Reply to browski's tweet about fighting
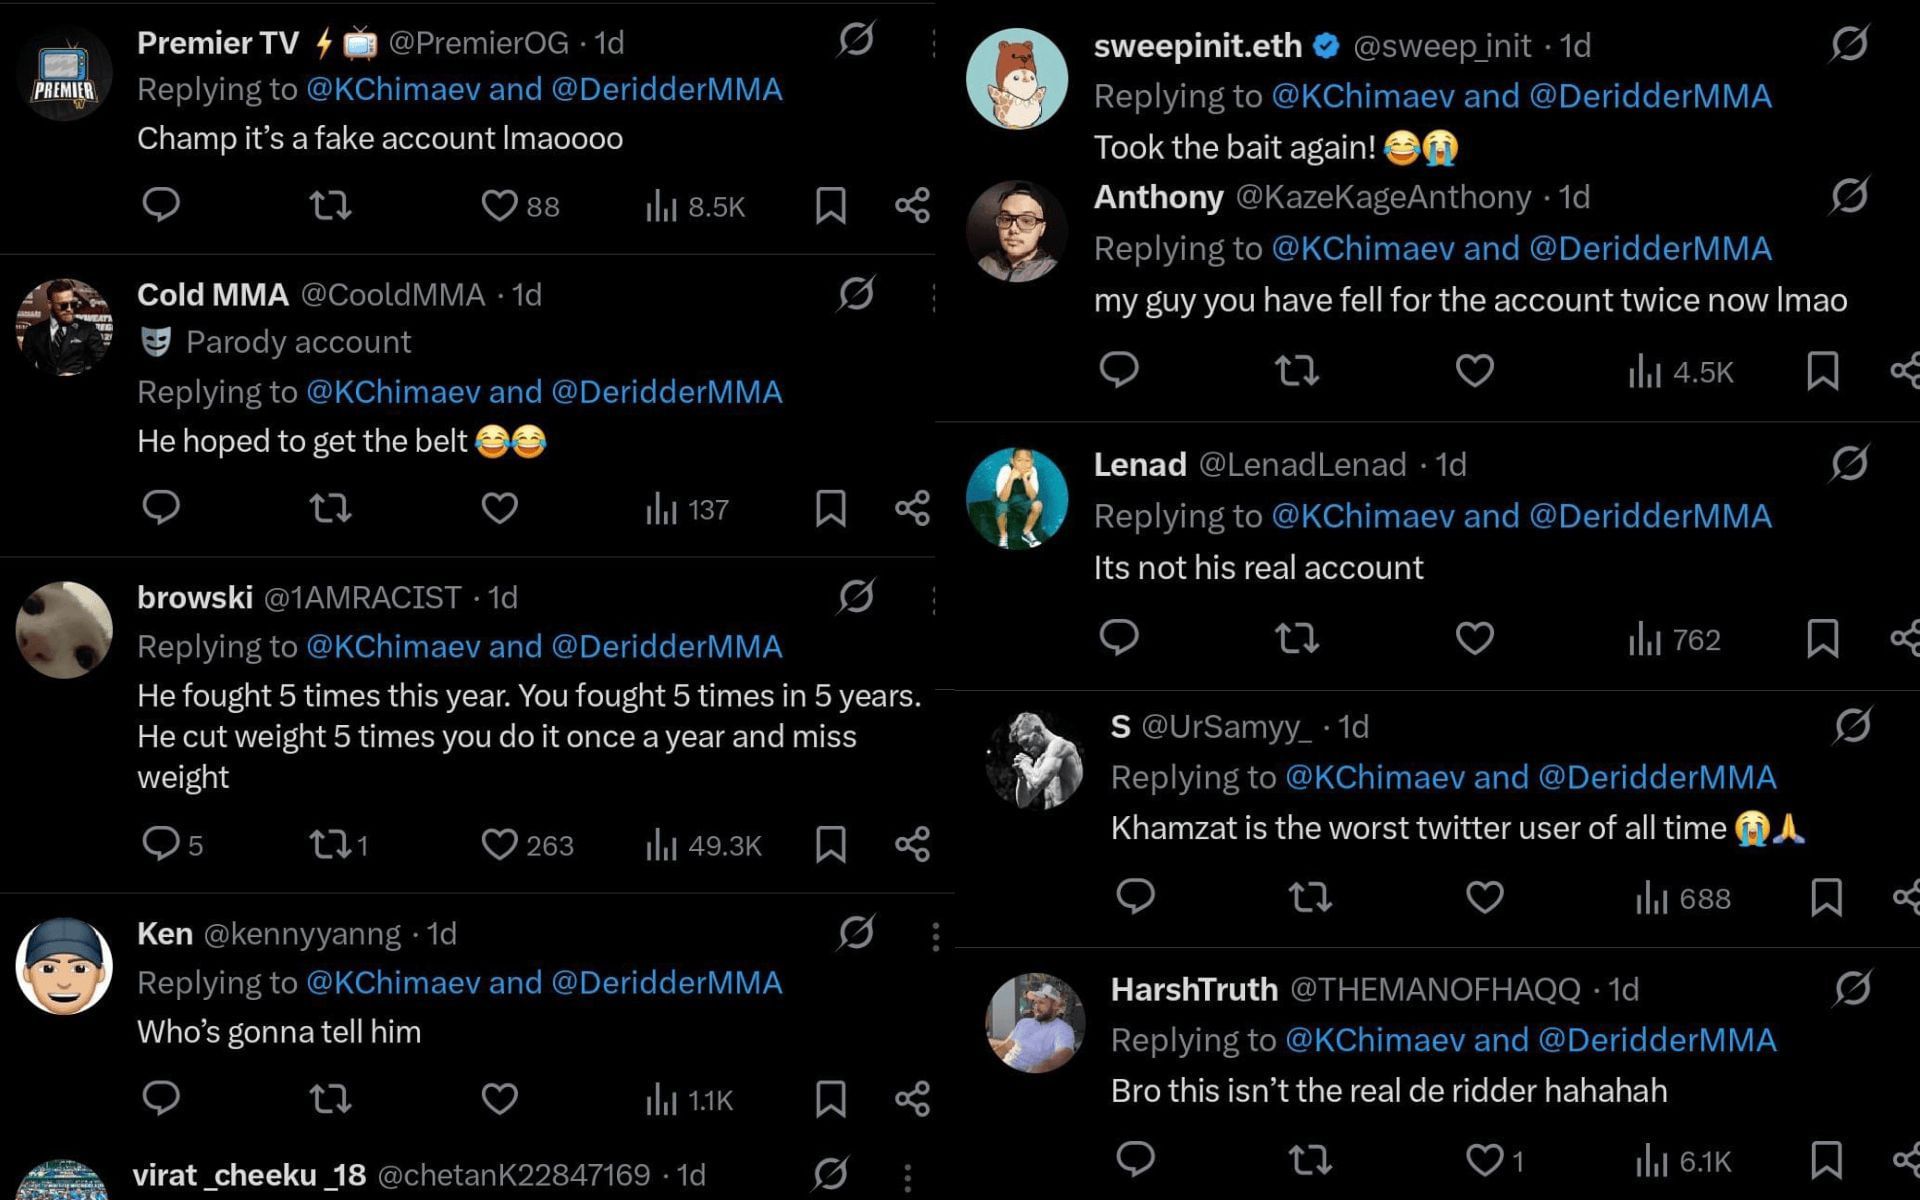Screen dimensions: 1920x1200 coord(161,844)
